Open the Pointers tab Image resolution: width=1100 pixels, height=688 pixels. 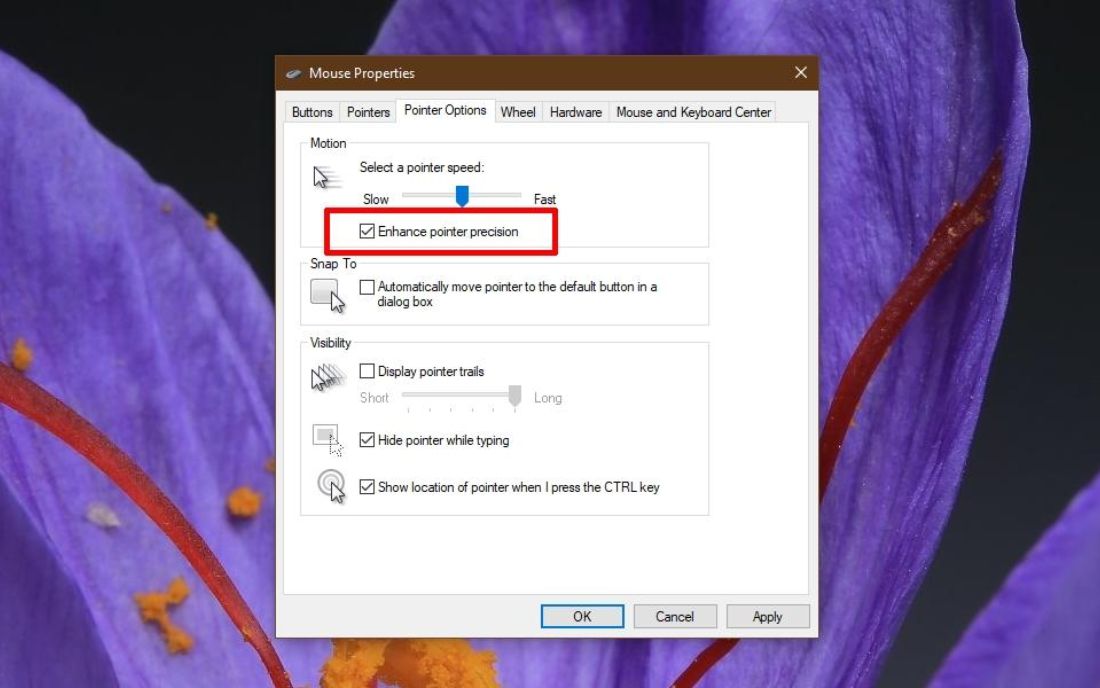click(368, 112)
